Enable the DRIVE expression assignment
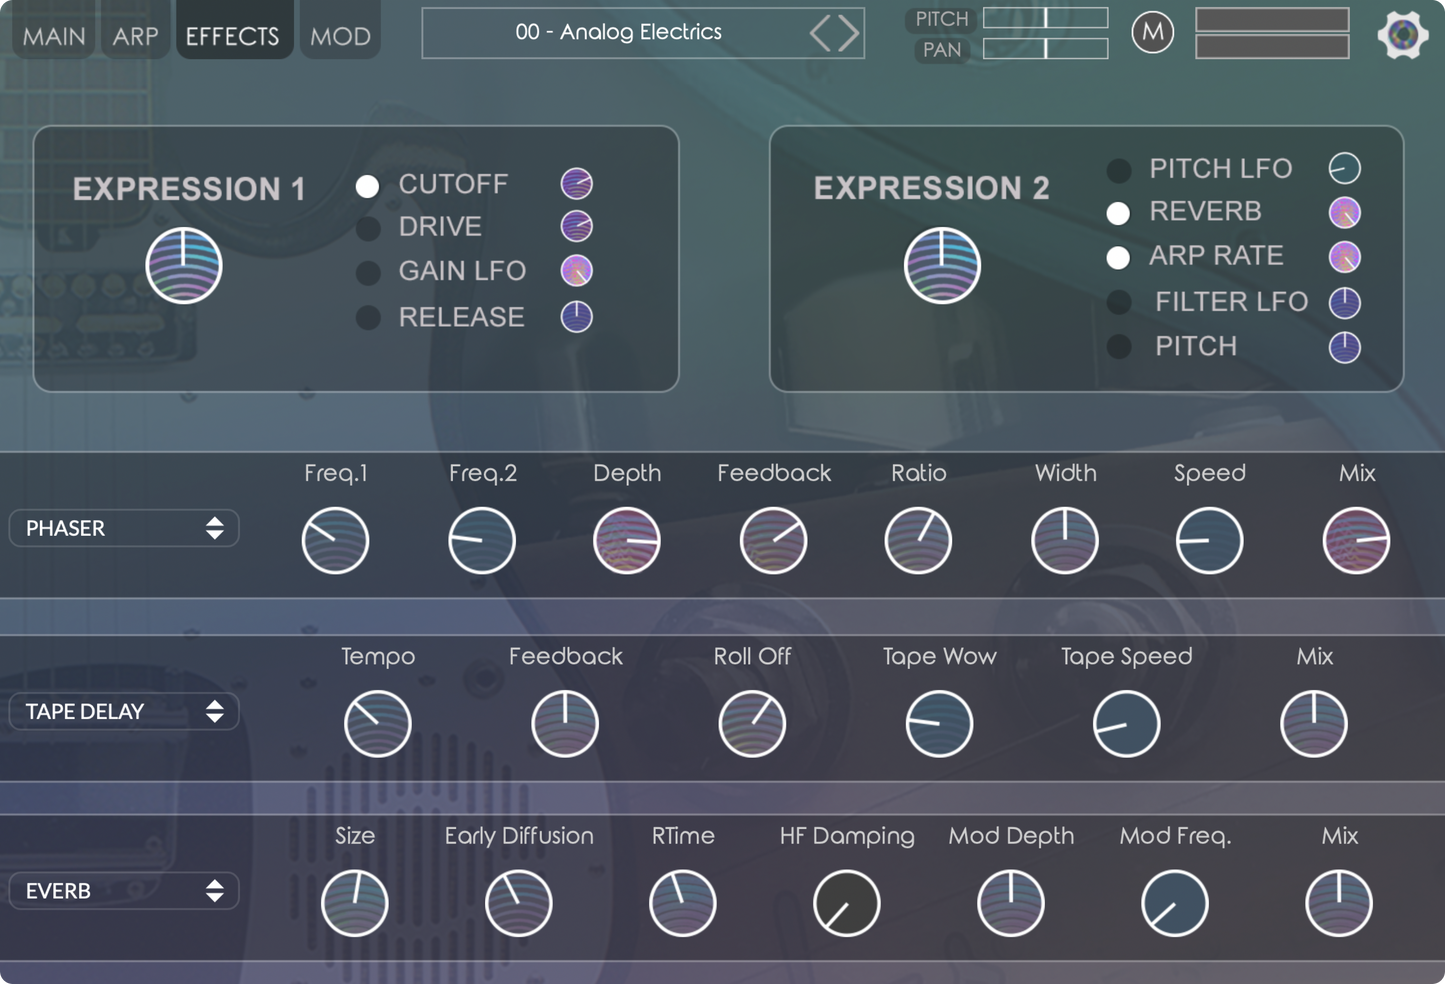This screenshot has width=1445, height=984. pos(368,228)
